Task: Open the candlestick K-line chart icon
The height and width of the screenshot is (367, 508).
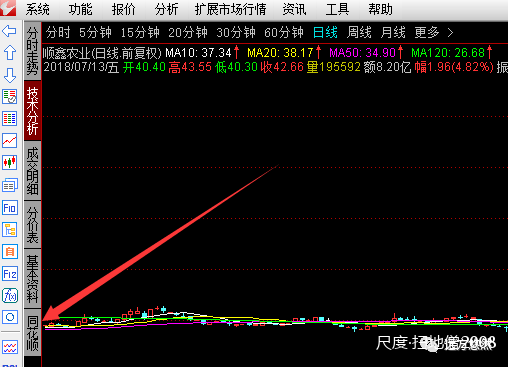Action: [x=10, y=163]
